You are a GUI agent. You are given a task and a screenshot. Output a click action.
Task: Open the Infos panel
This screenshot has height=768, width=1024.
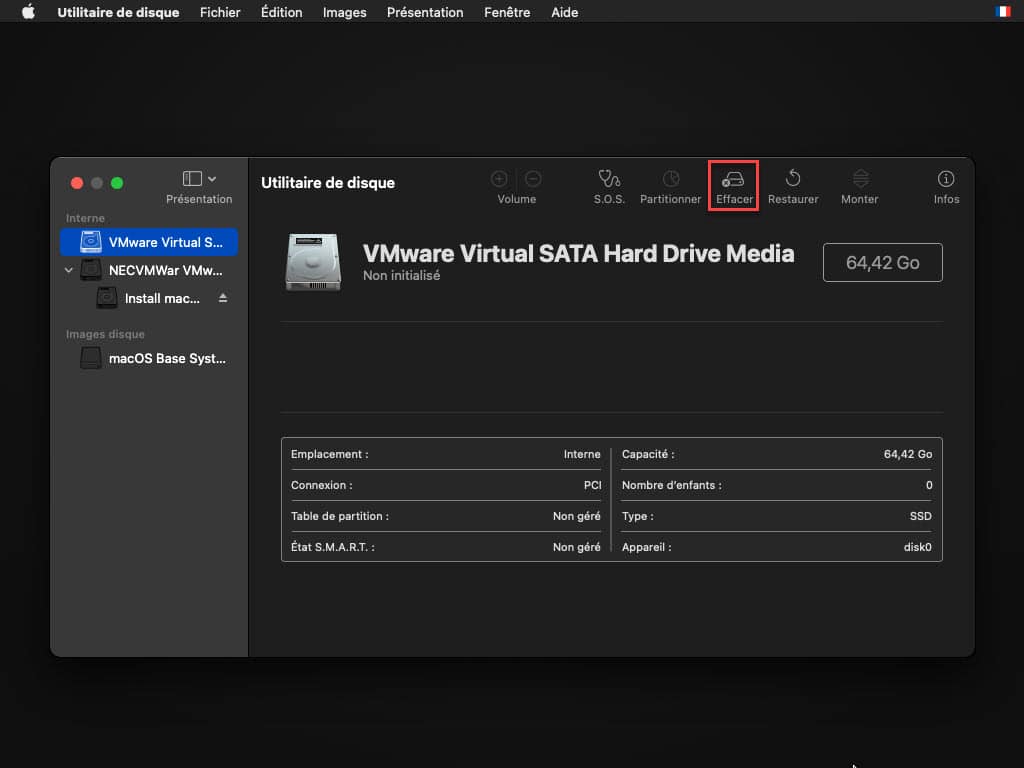pos(946,180)
